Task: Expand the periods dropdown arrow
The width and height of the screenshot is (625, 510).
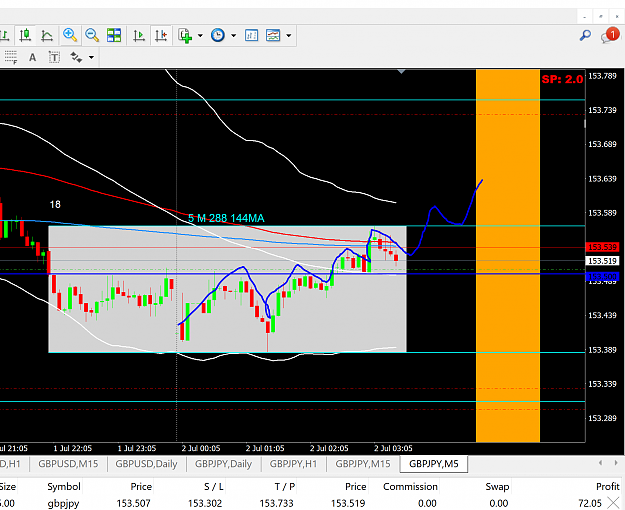Action: [x=234, y=35]
